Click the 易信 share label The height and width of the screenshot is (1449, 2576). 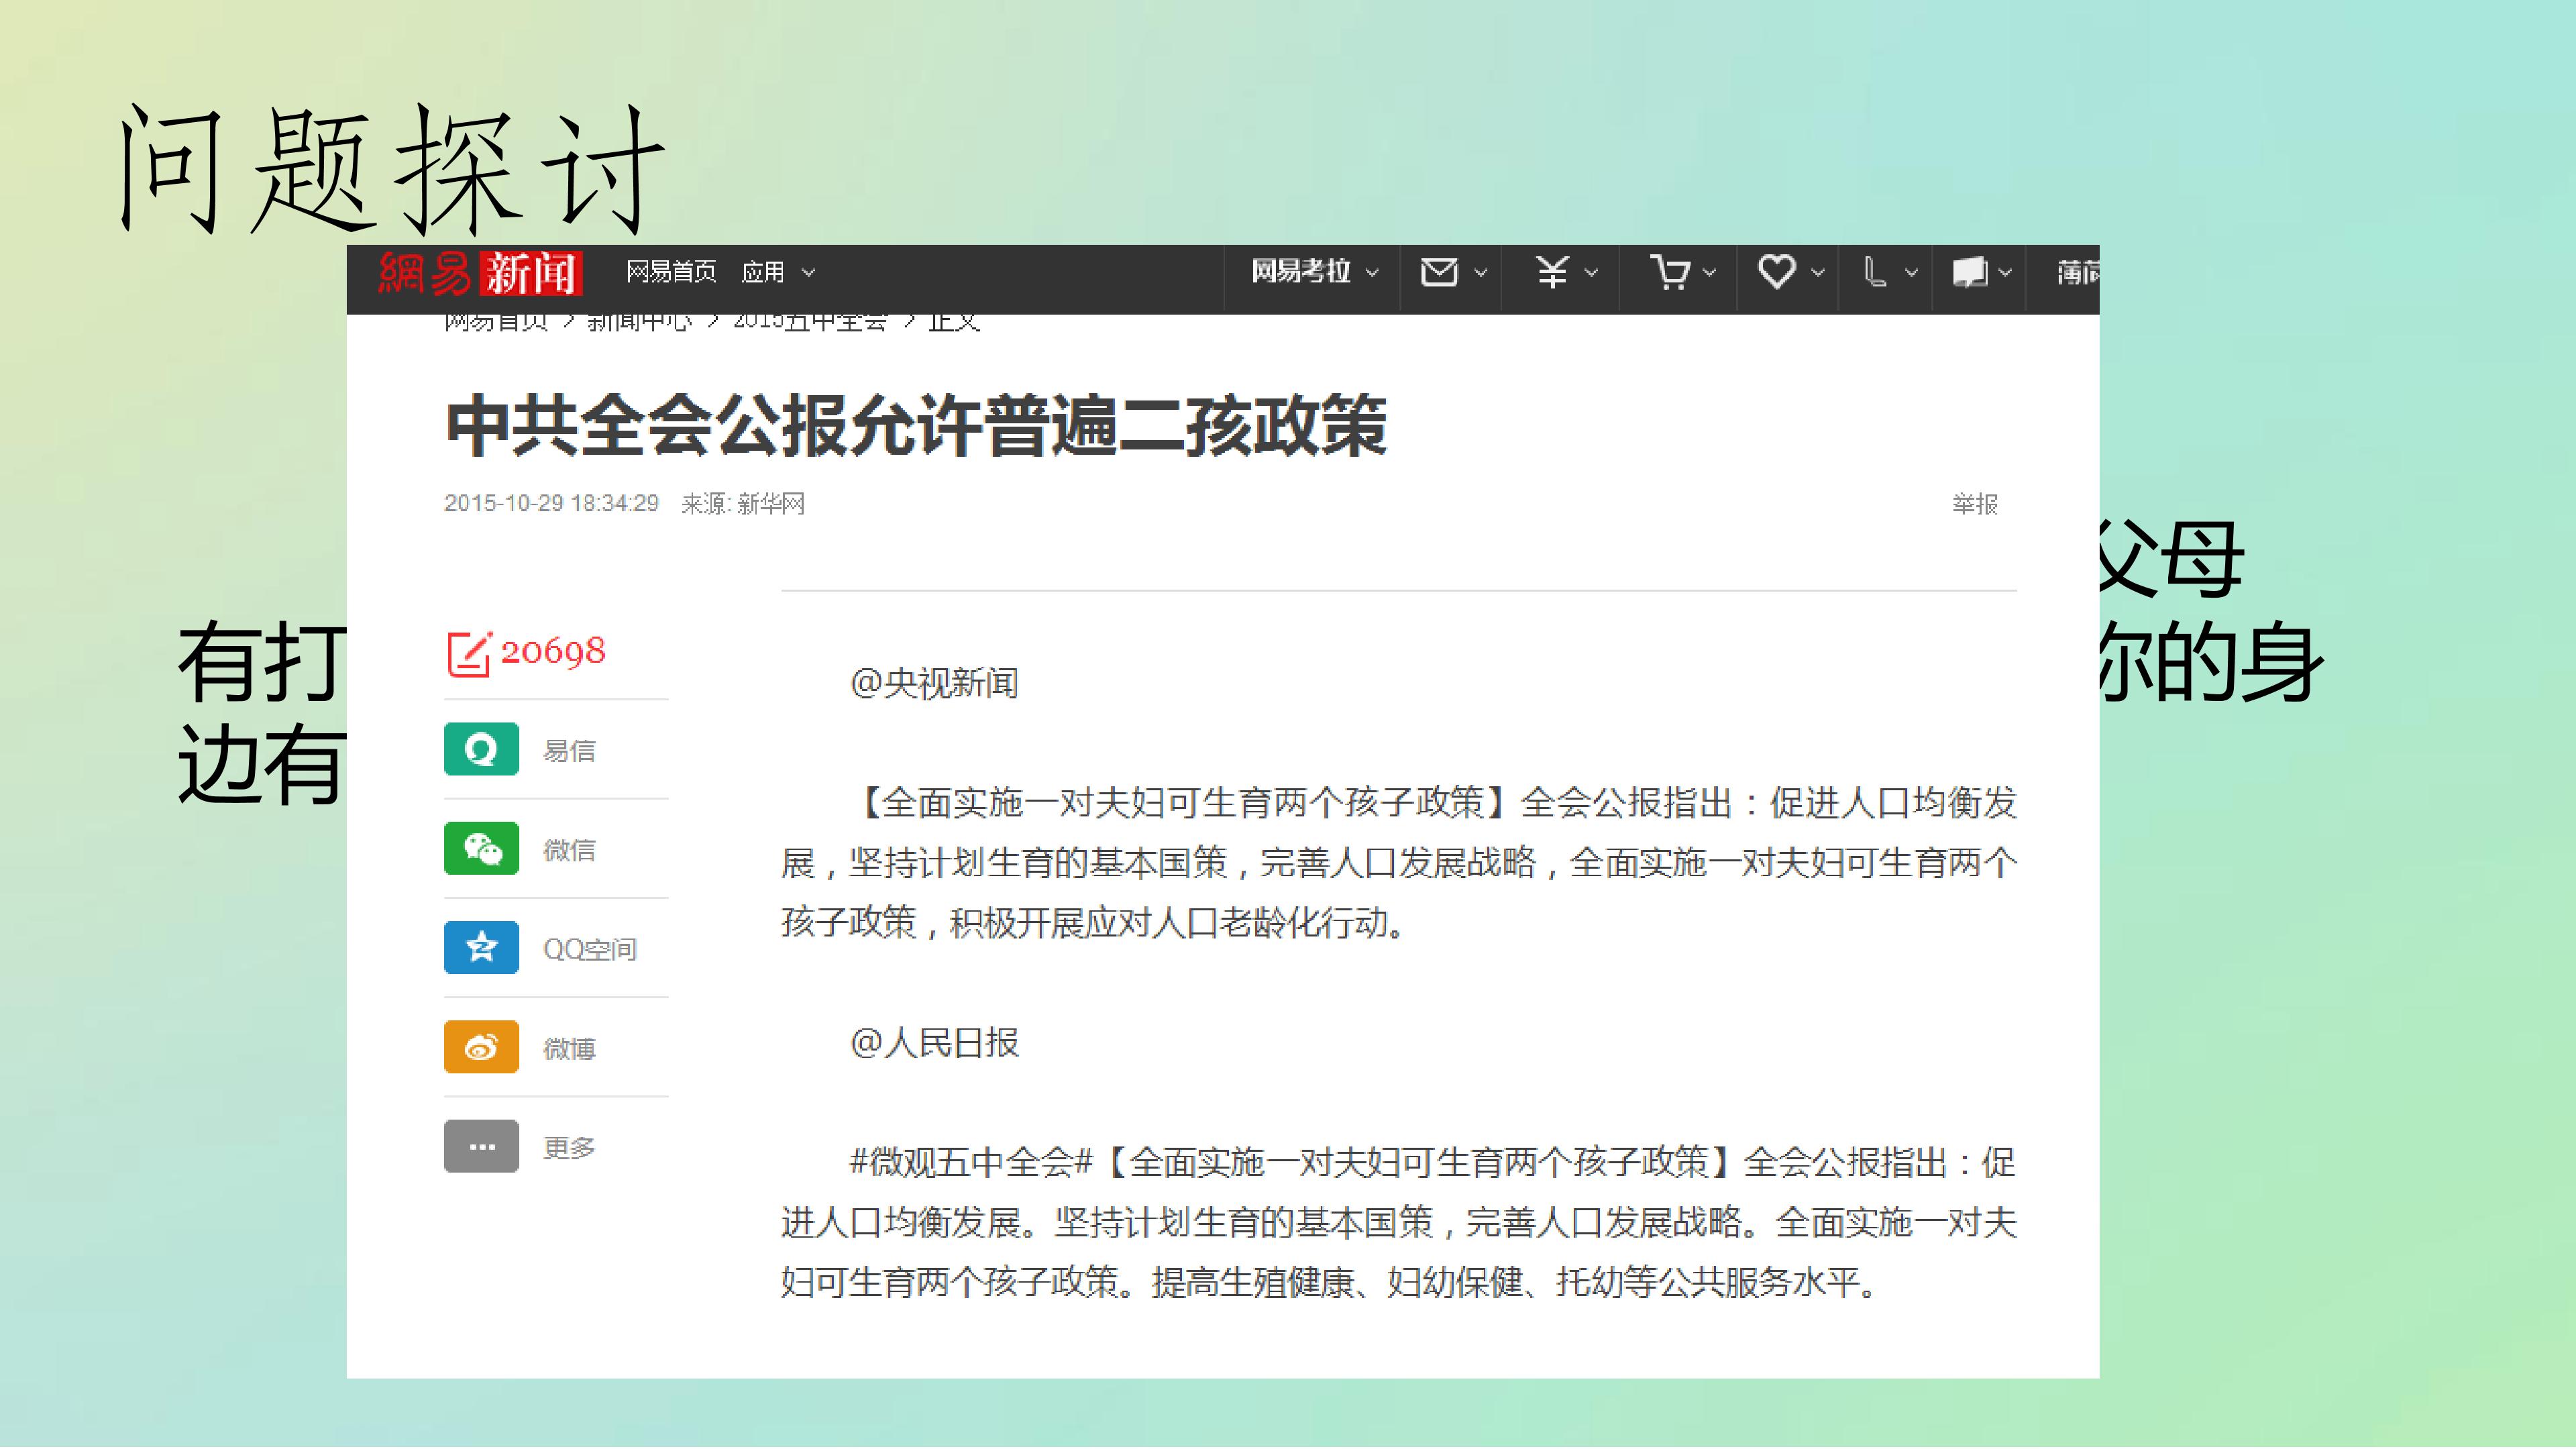(569, 751)
